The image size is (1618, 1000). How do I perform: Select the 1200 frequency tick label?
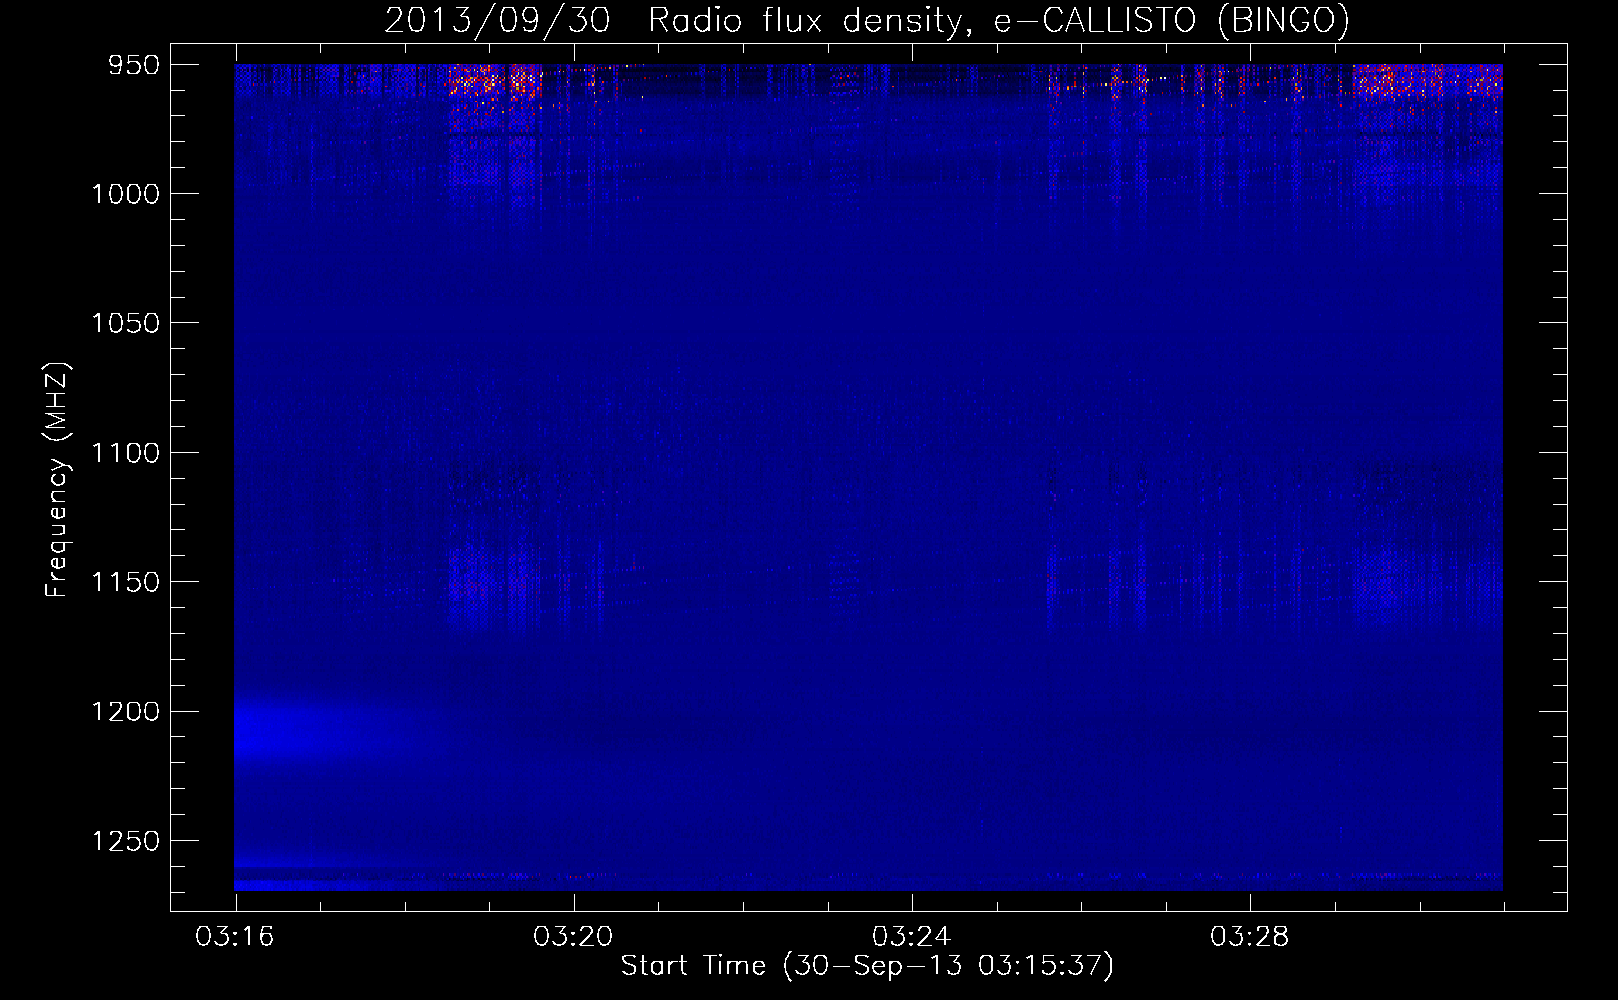pyautogui.click(x=125, y=712)
